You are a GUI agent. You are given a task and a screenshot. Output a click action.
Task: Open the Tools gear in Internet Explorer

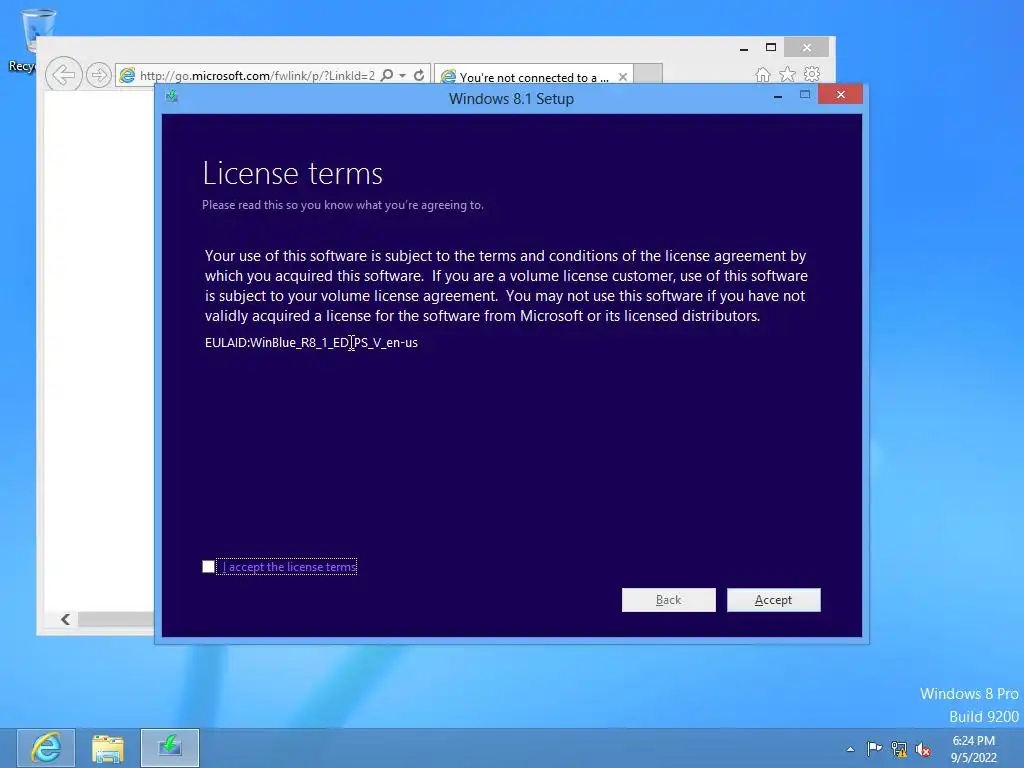tap(812, 74)
